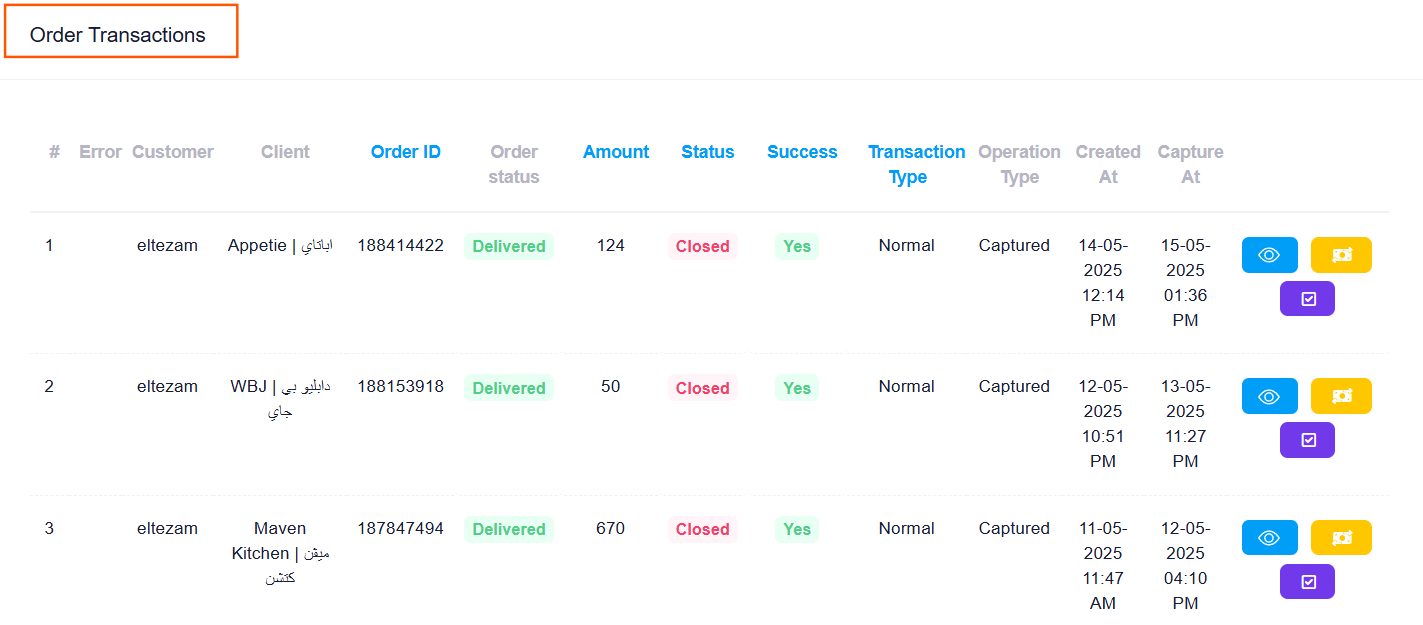Image resolution: width=1423 pixels, height=625 pixels.
Task: Click purple checkmark icon in row 1
Action: pos(1307,298)
